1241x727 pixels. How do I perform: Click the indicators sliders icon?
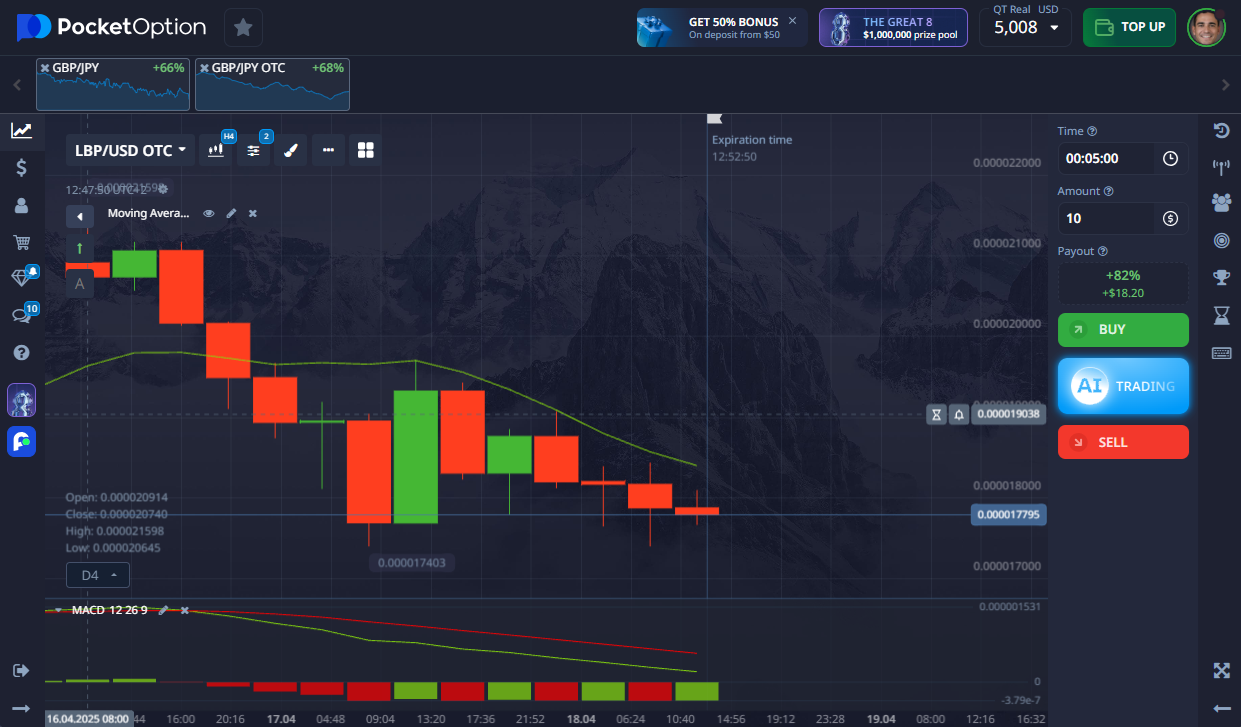coord(253,150)
